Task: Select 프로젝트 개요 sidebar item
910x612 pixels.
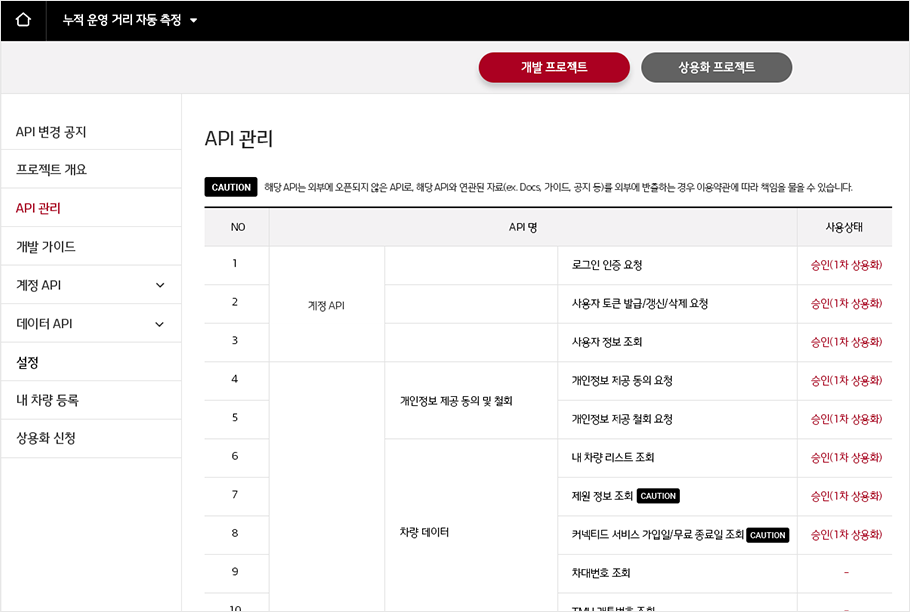Action: pyautogui.click(x=51, y=170)
